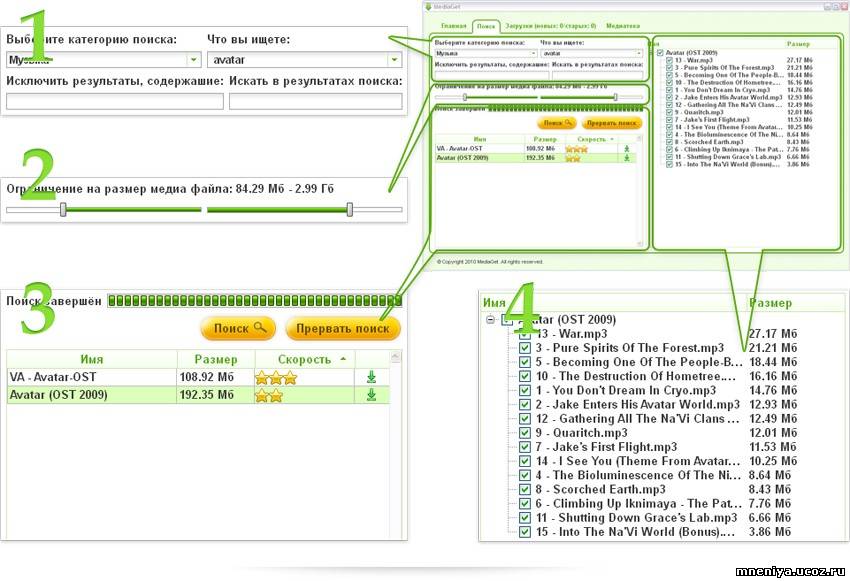Click two-star speed rating of Avatar (OST 2009), enlarged table
Screen dimensions: 850x581
point(269,395)
